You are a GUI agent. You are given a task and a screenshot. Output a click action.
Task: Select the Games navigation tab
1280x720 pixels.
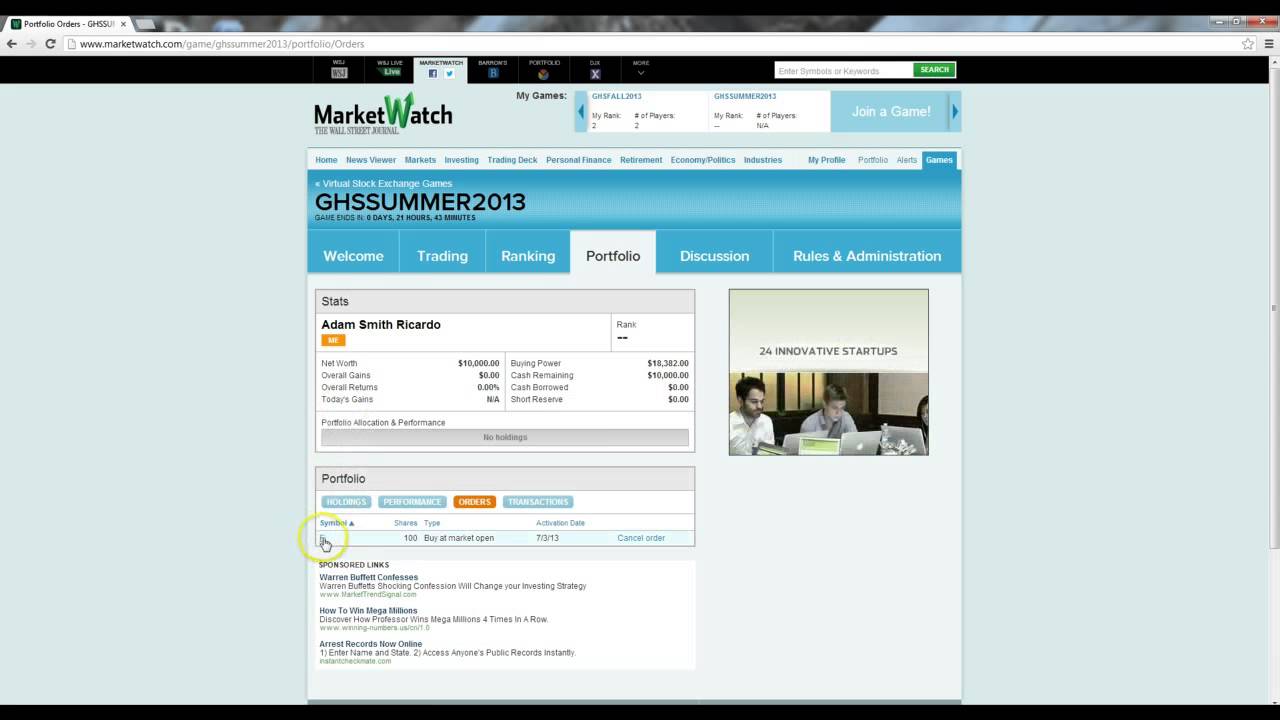pyautogui.click(x=939, y=160)
